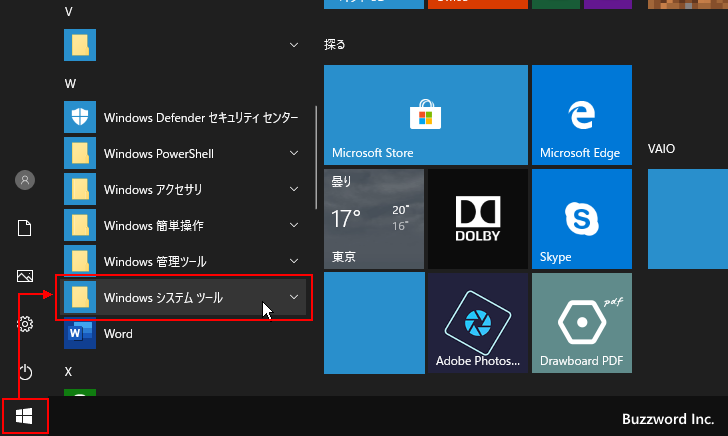The height and width of the screenshot is (436, 728).
Task: Jump via the letter W header
Action: tap(70, 84)
